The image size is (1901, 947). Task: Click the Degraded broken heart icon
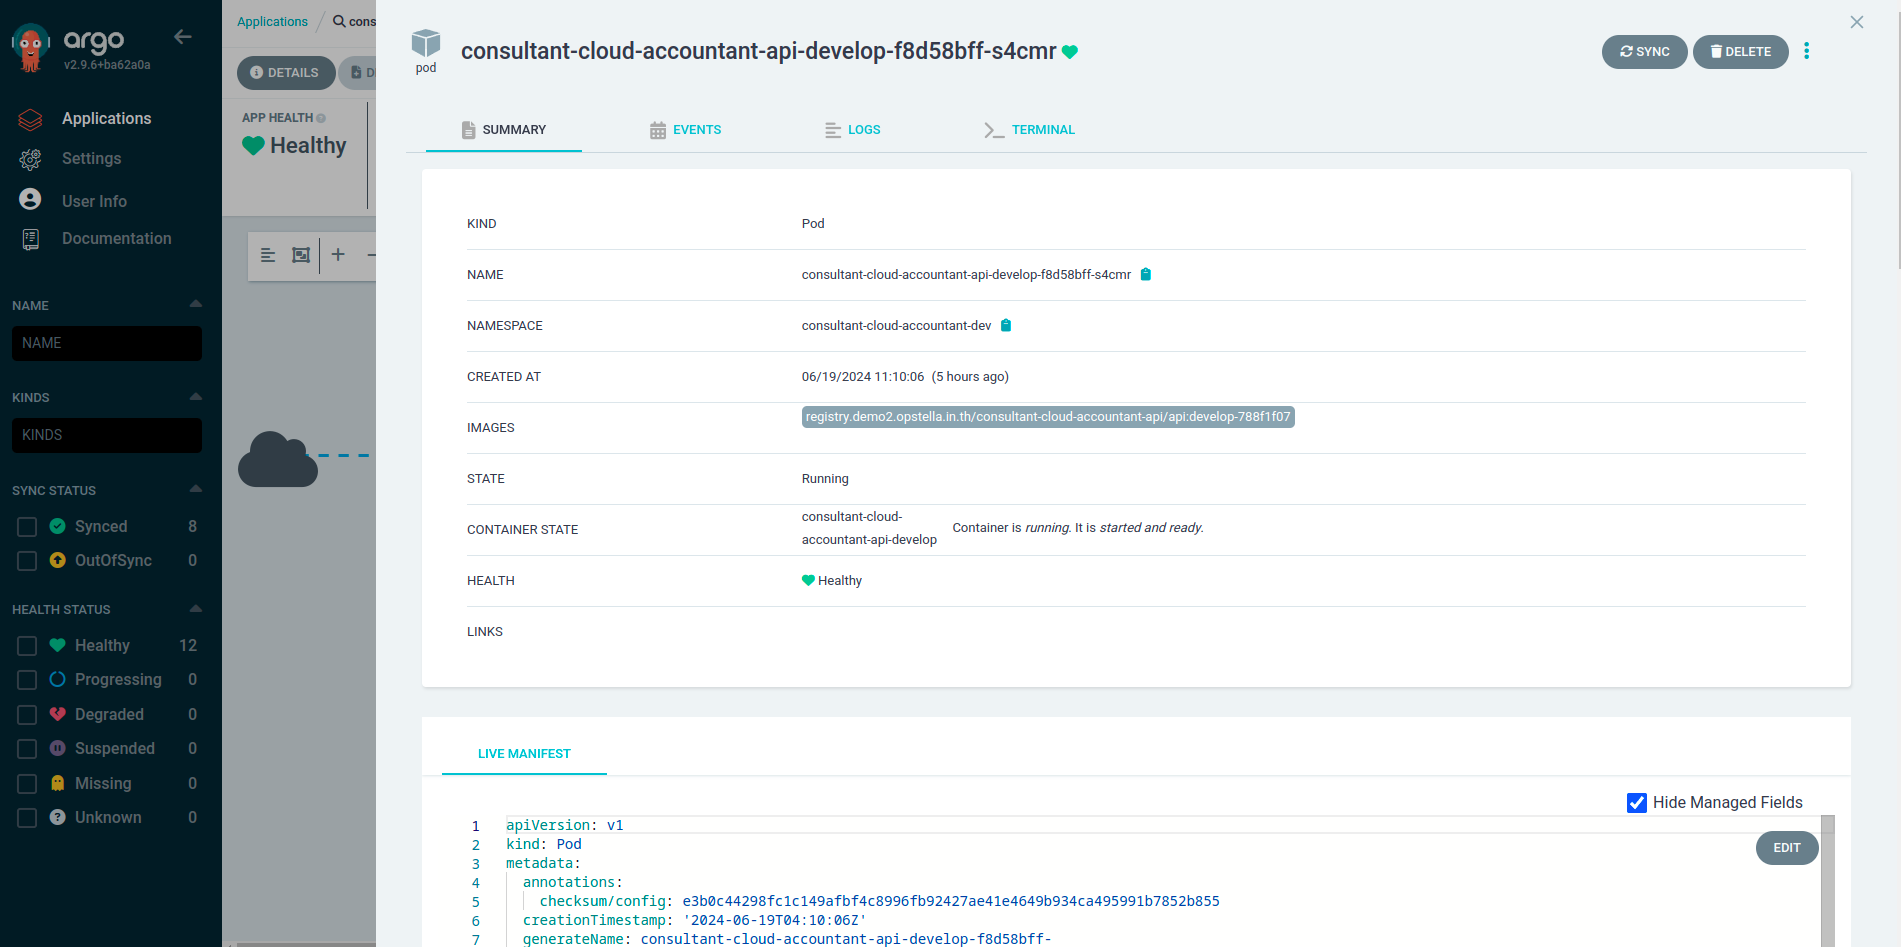(x=58, y=714)
